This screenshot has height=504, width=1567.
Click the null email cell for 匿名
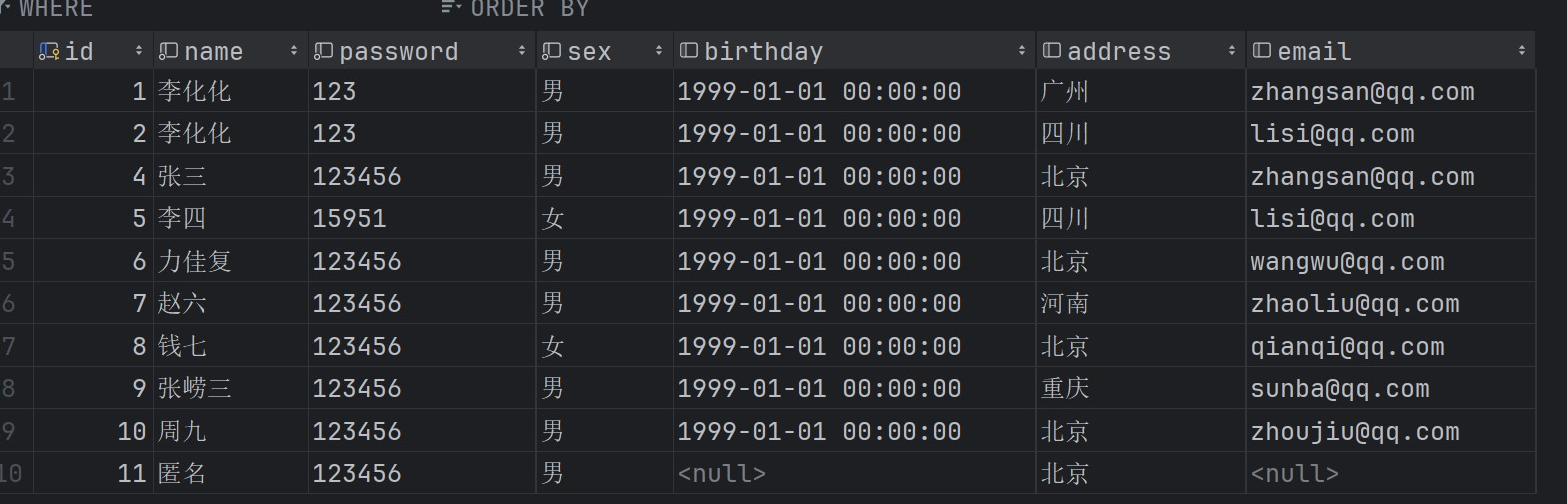point(1390,473)
